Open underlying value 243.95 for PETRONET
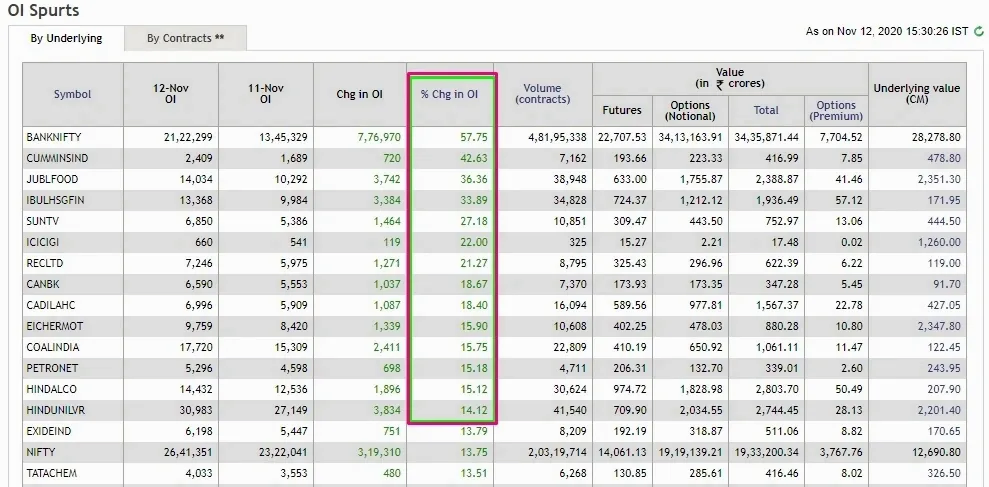This screenshot has width=989, height=487. click(x=944, y=368)
